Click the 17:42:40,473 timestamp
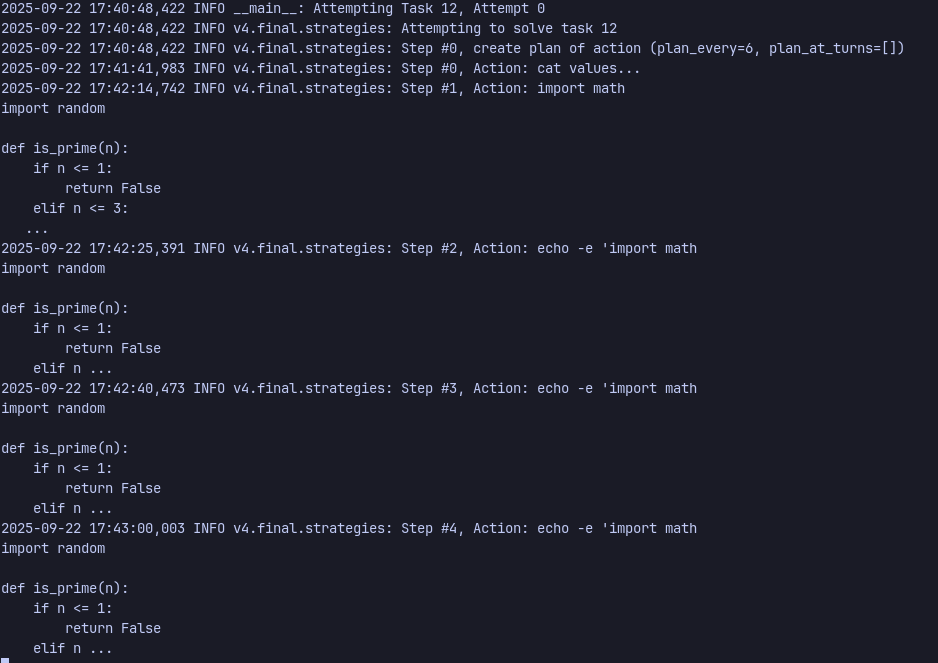 click(137, 388)
